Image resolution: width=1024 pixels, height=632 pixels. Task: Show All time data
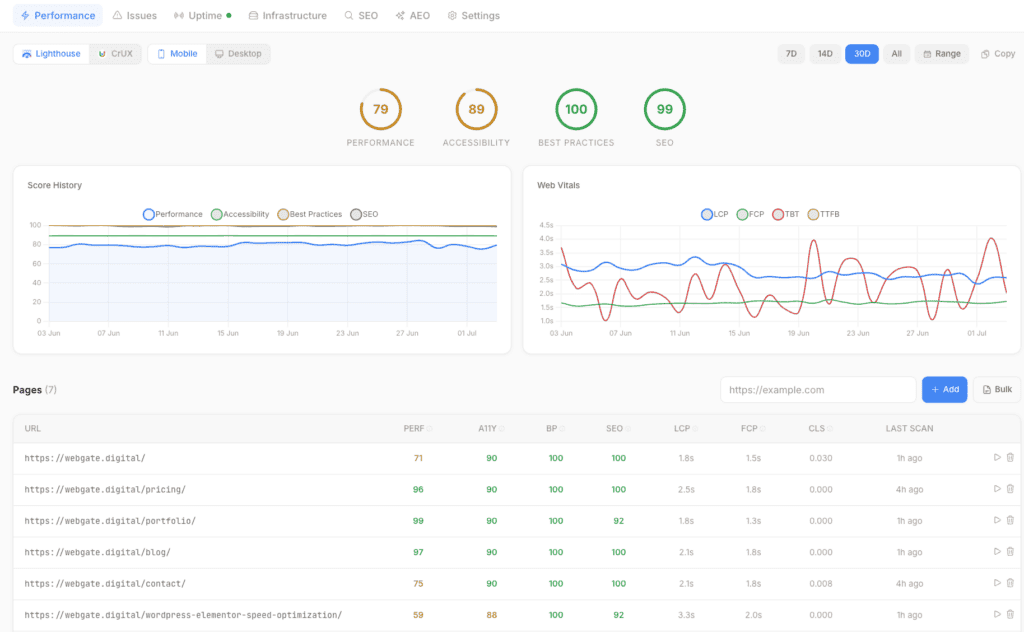tap(897, 54)
